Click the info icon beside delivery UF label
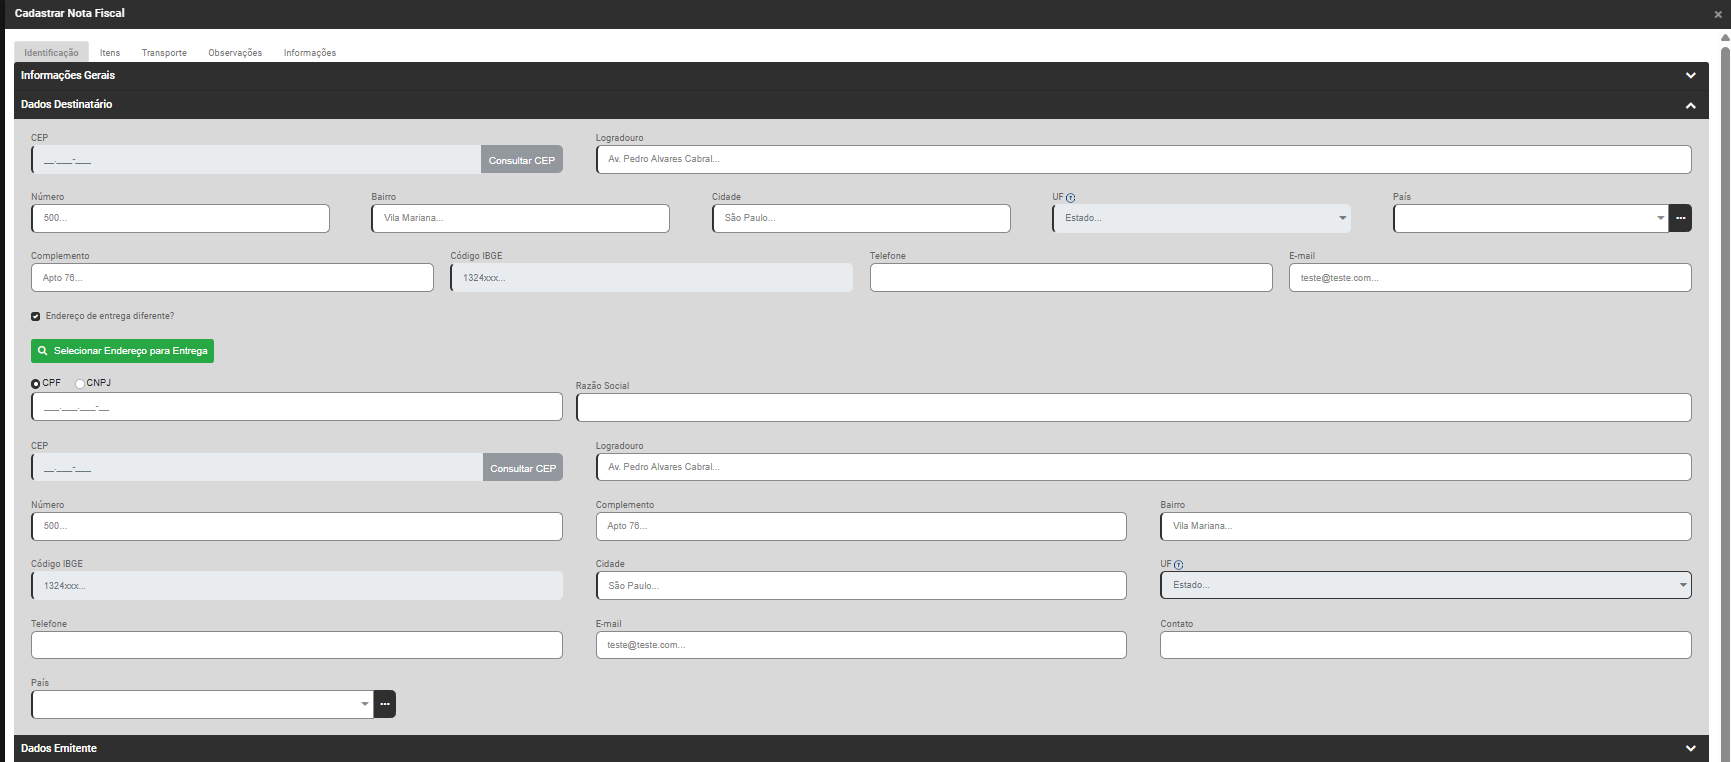The width and height of the screenshot is (1731, 762). coord(1179,565)
